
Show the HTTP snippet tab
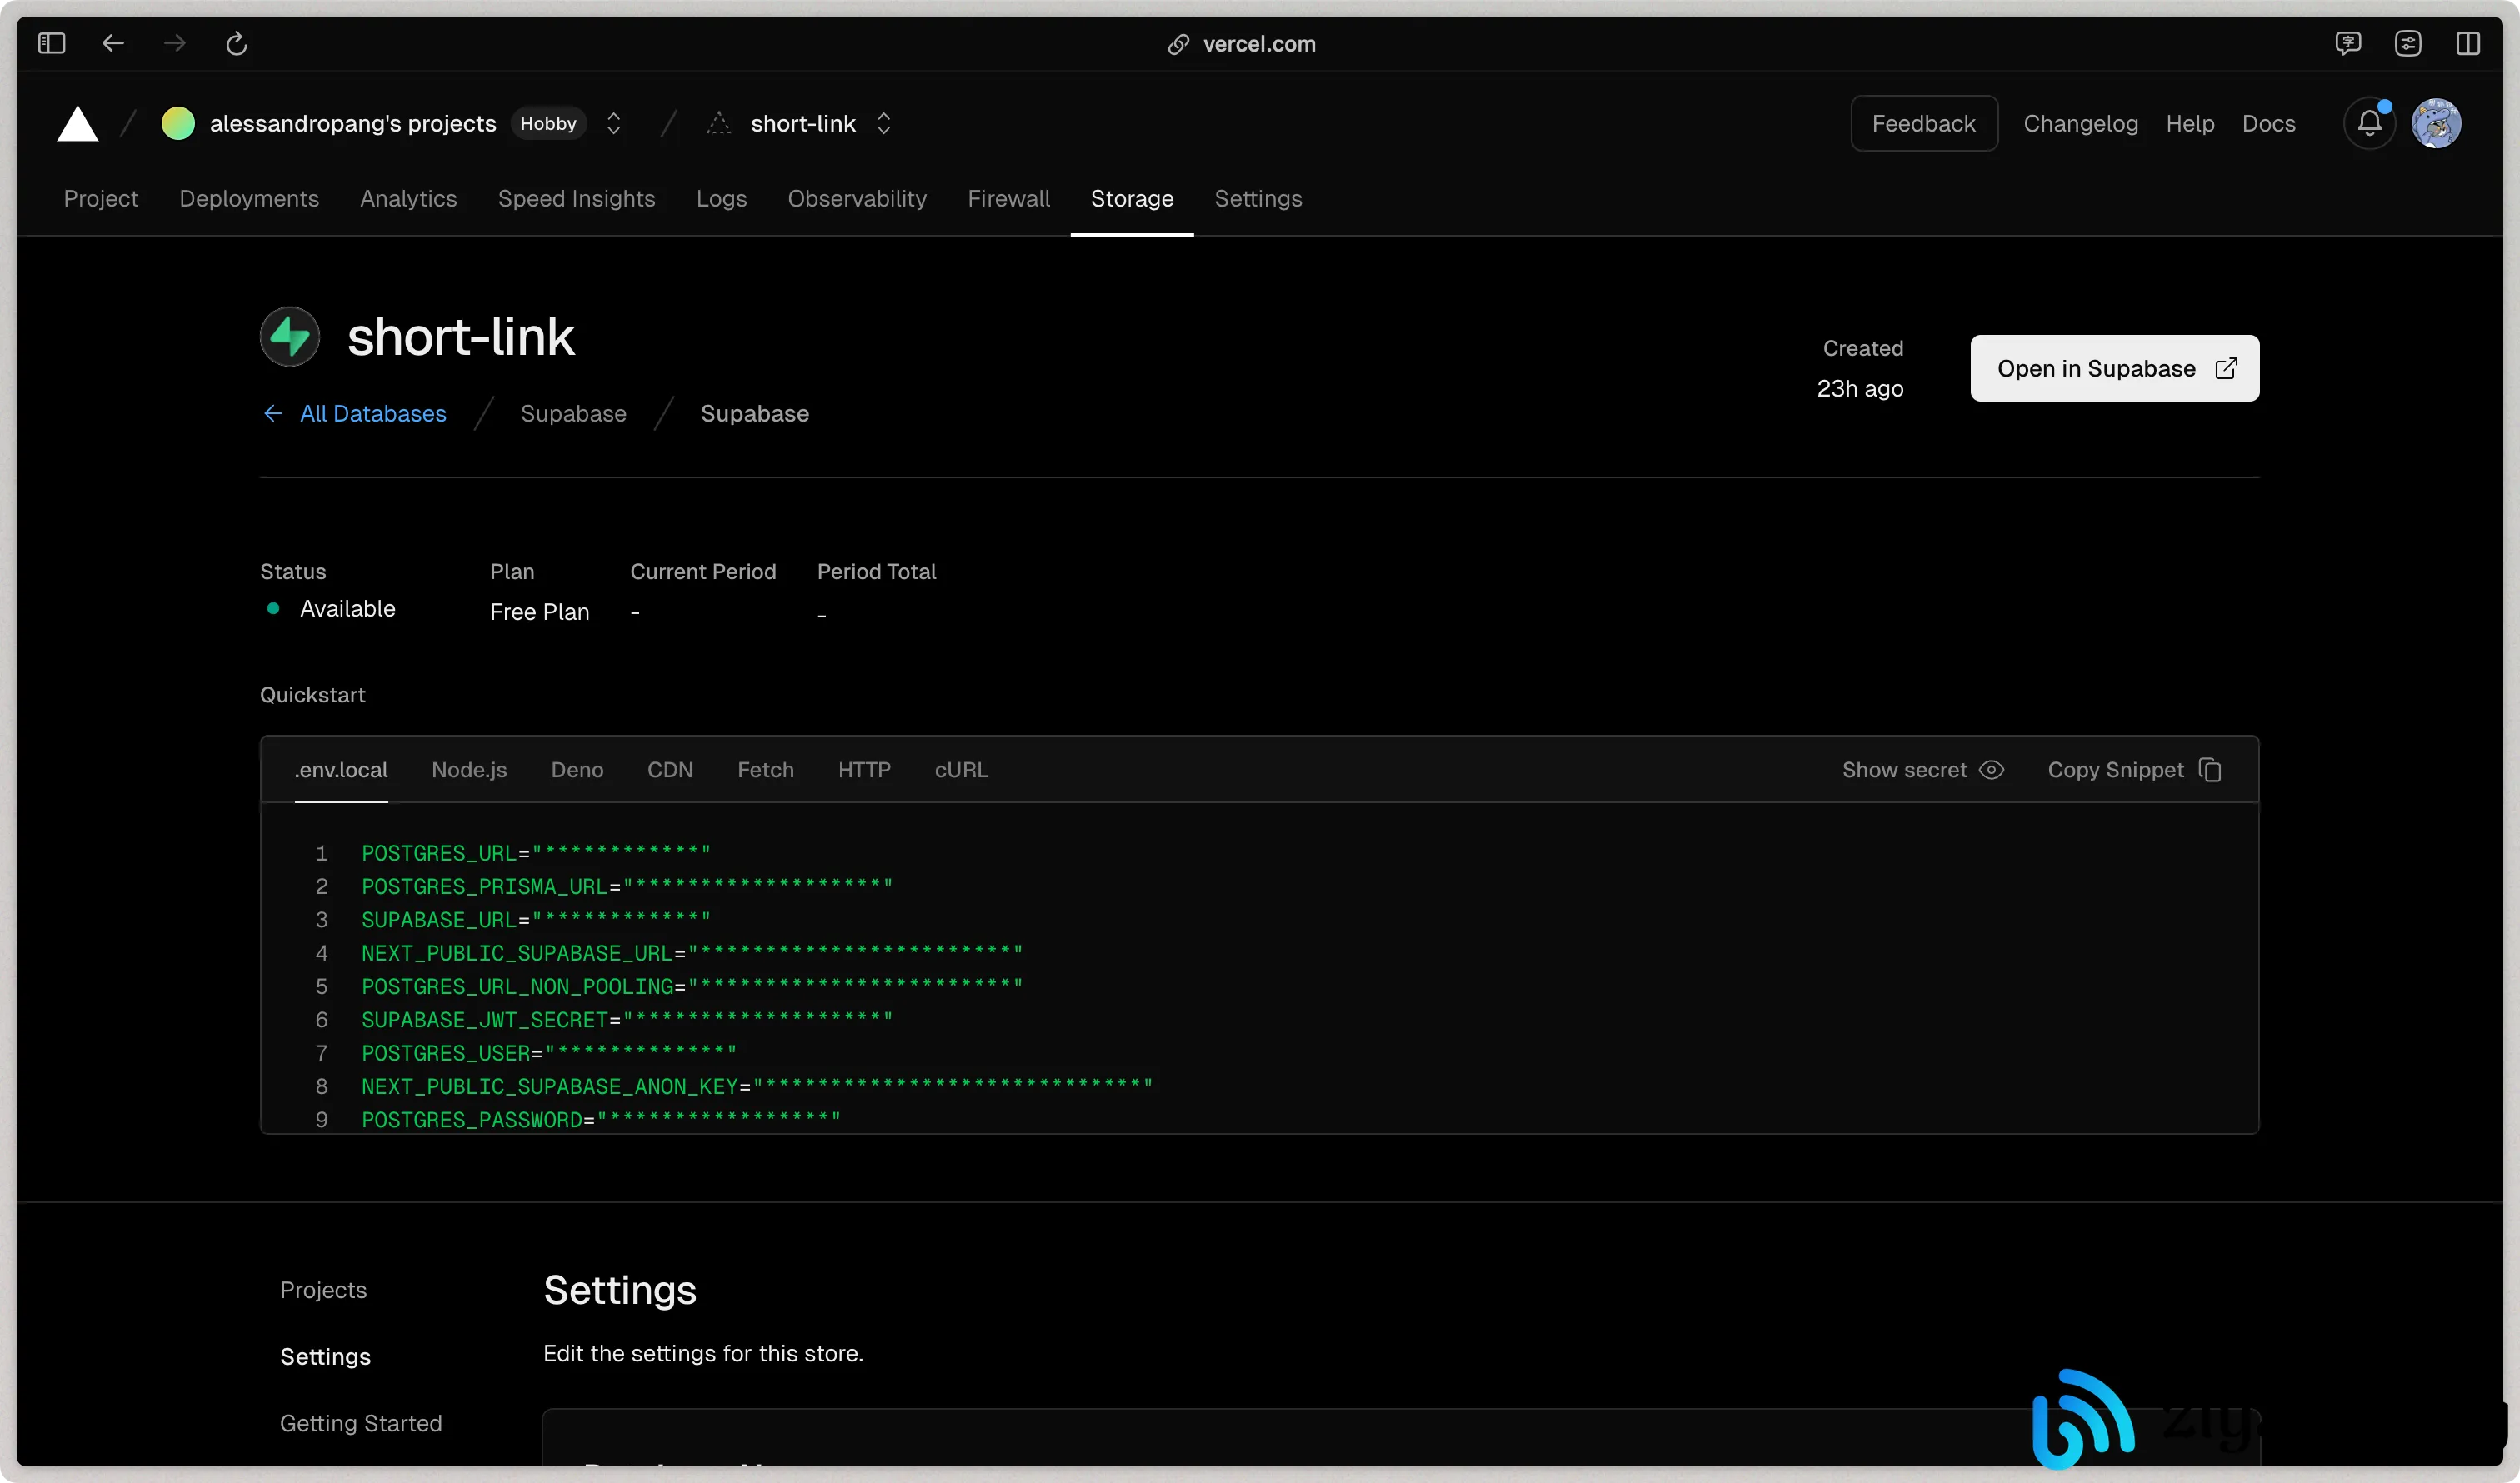coord(864,770)
